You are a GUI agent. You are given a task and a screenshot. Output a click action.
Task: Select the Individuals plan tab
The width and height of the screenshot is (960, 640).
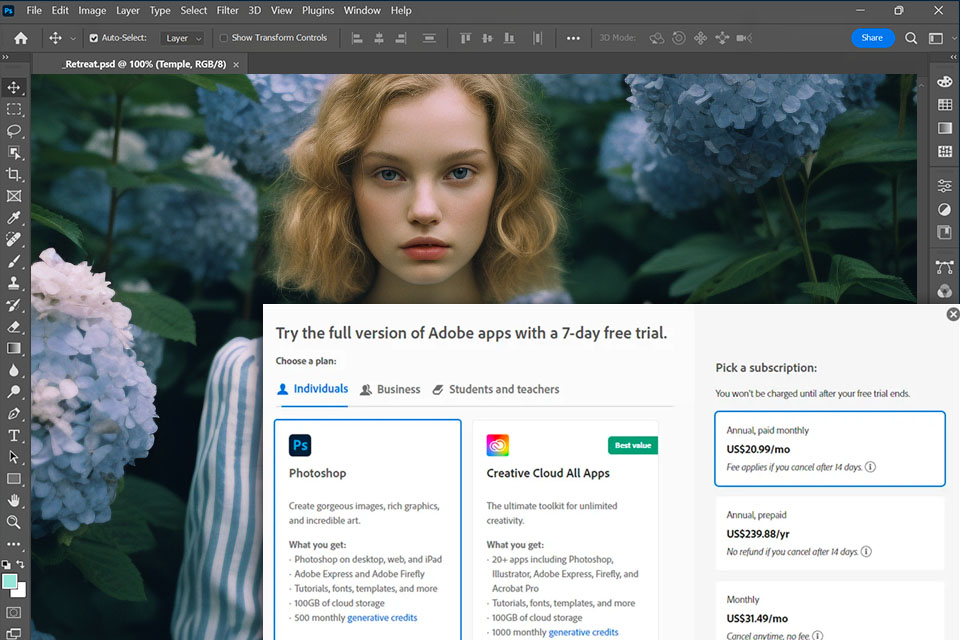pos(312,389)
